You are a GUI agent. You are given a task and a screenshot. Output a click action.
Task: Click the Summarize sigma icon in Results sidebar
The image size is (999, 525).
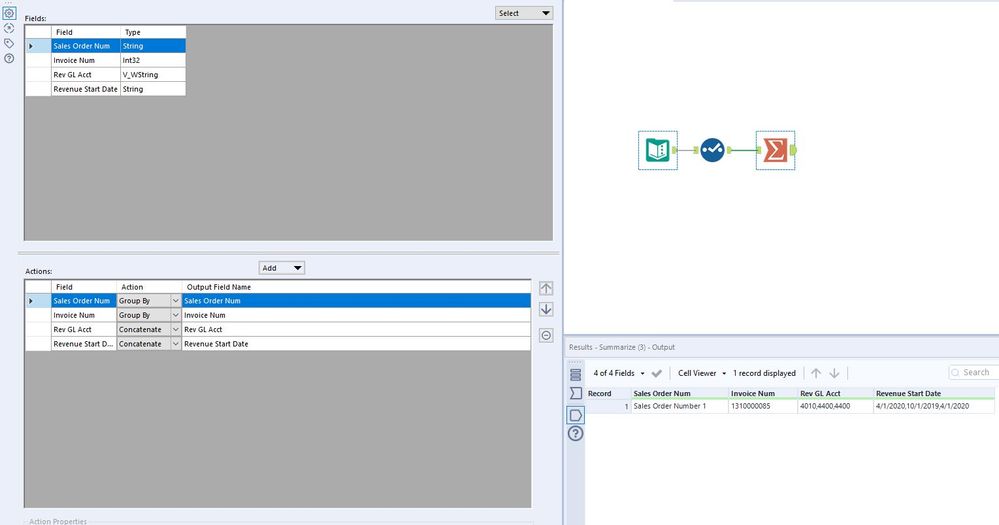[x=575, y=393]
